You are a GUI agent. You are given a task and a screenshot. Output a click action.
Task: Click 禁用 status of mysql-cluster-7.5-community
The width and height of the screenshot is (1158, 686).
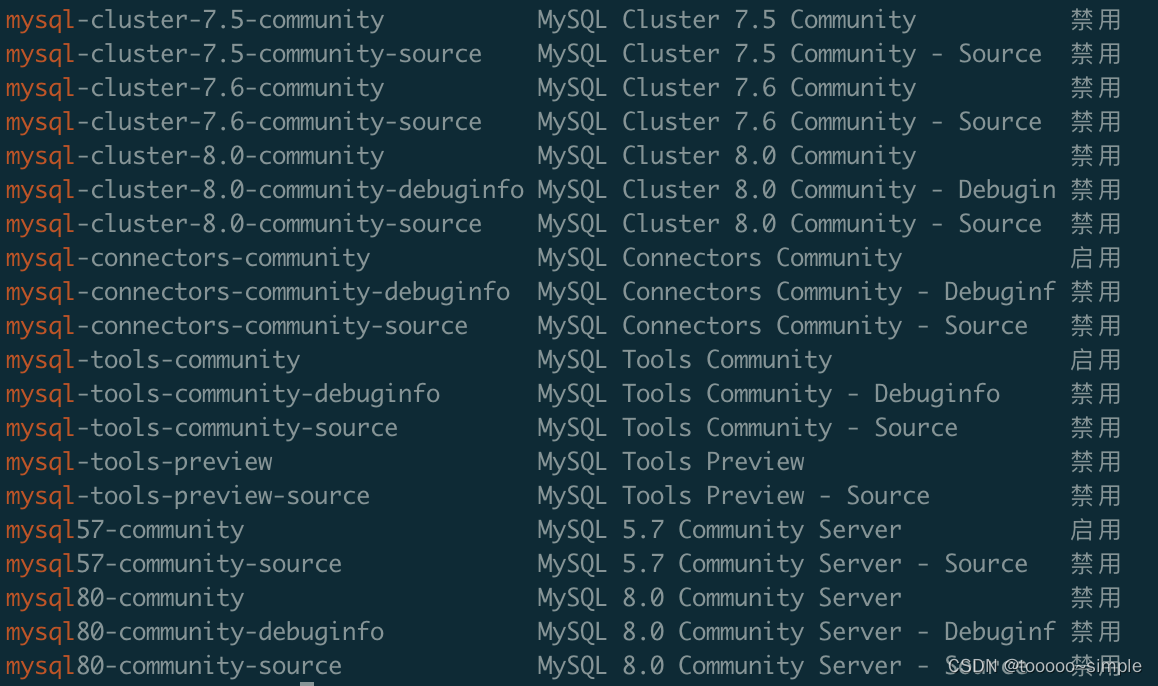1096,20
